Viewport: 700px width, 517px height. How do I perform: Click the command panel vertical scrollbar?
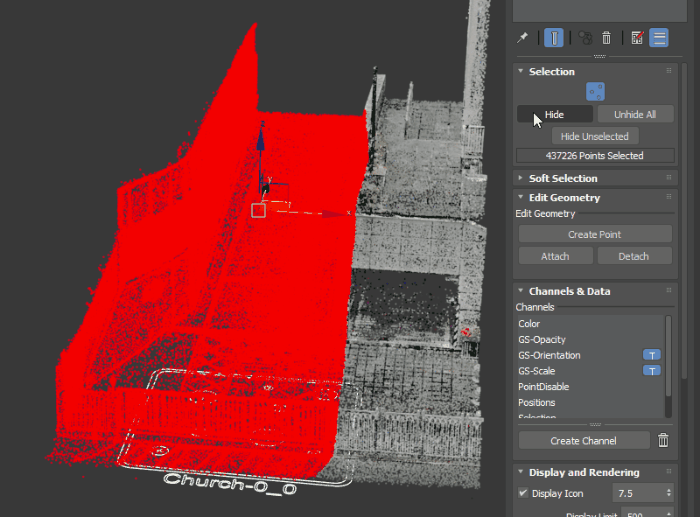coord(685,219)
